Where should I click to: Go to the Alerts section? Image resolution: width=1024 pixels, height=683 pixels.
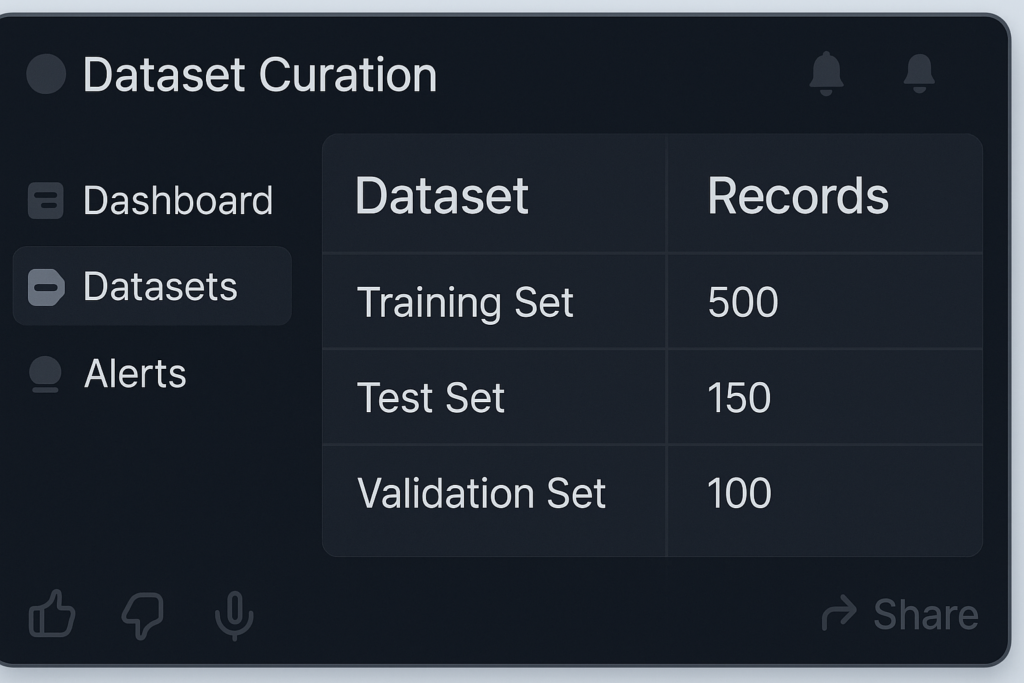click(x=135, y=374)
